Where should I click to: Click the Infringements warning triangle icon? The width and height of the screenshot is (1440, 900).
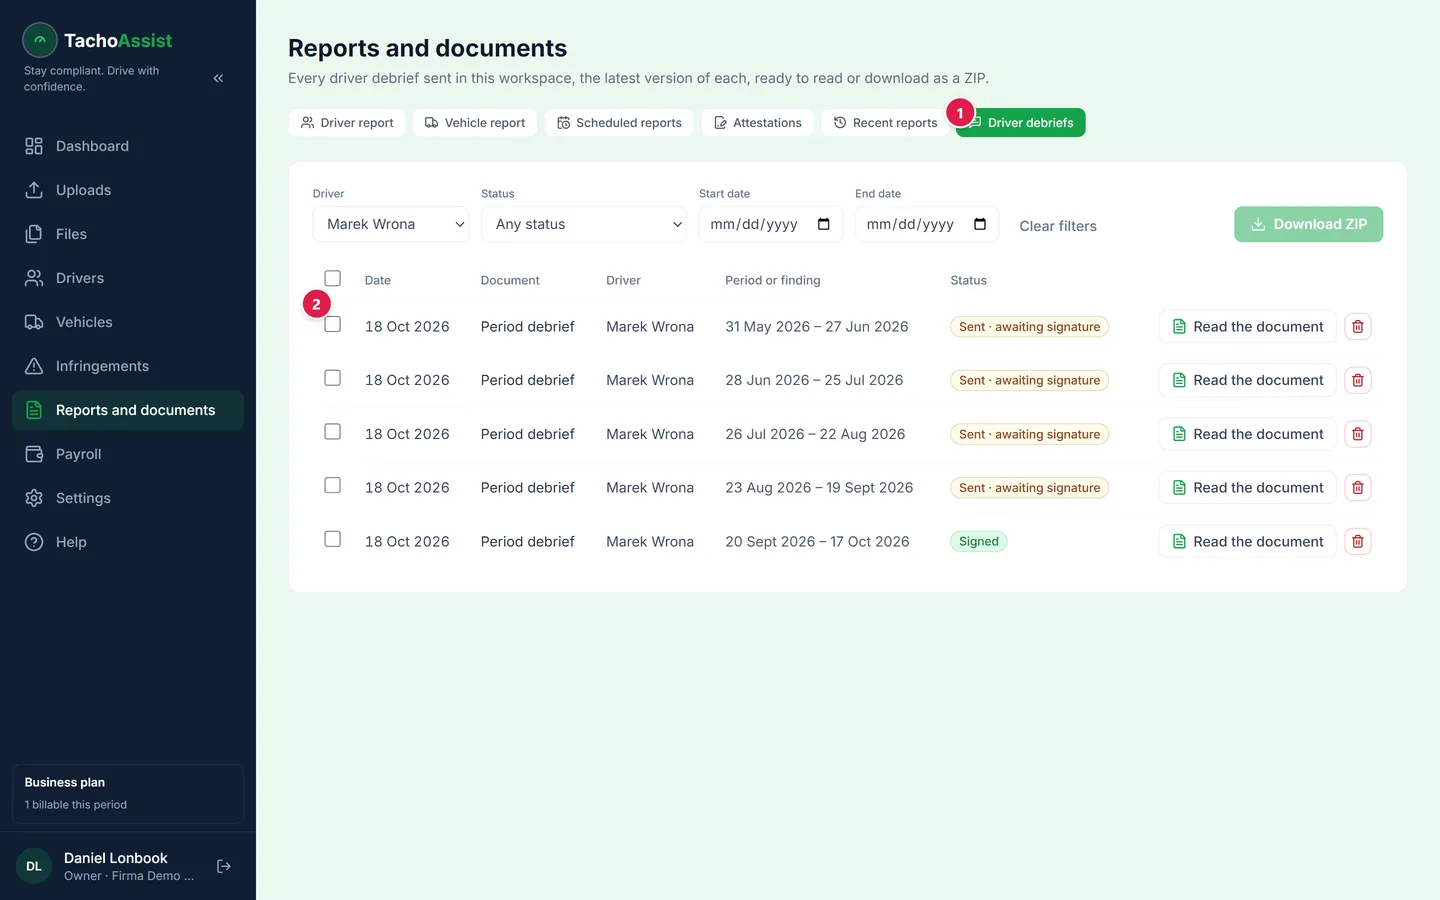[34, 366]
